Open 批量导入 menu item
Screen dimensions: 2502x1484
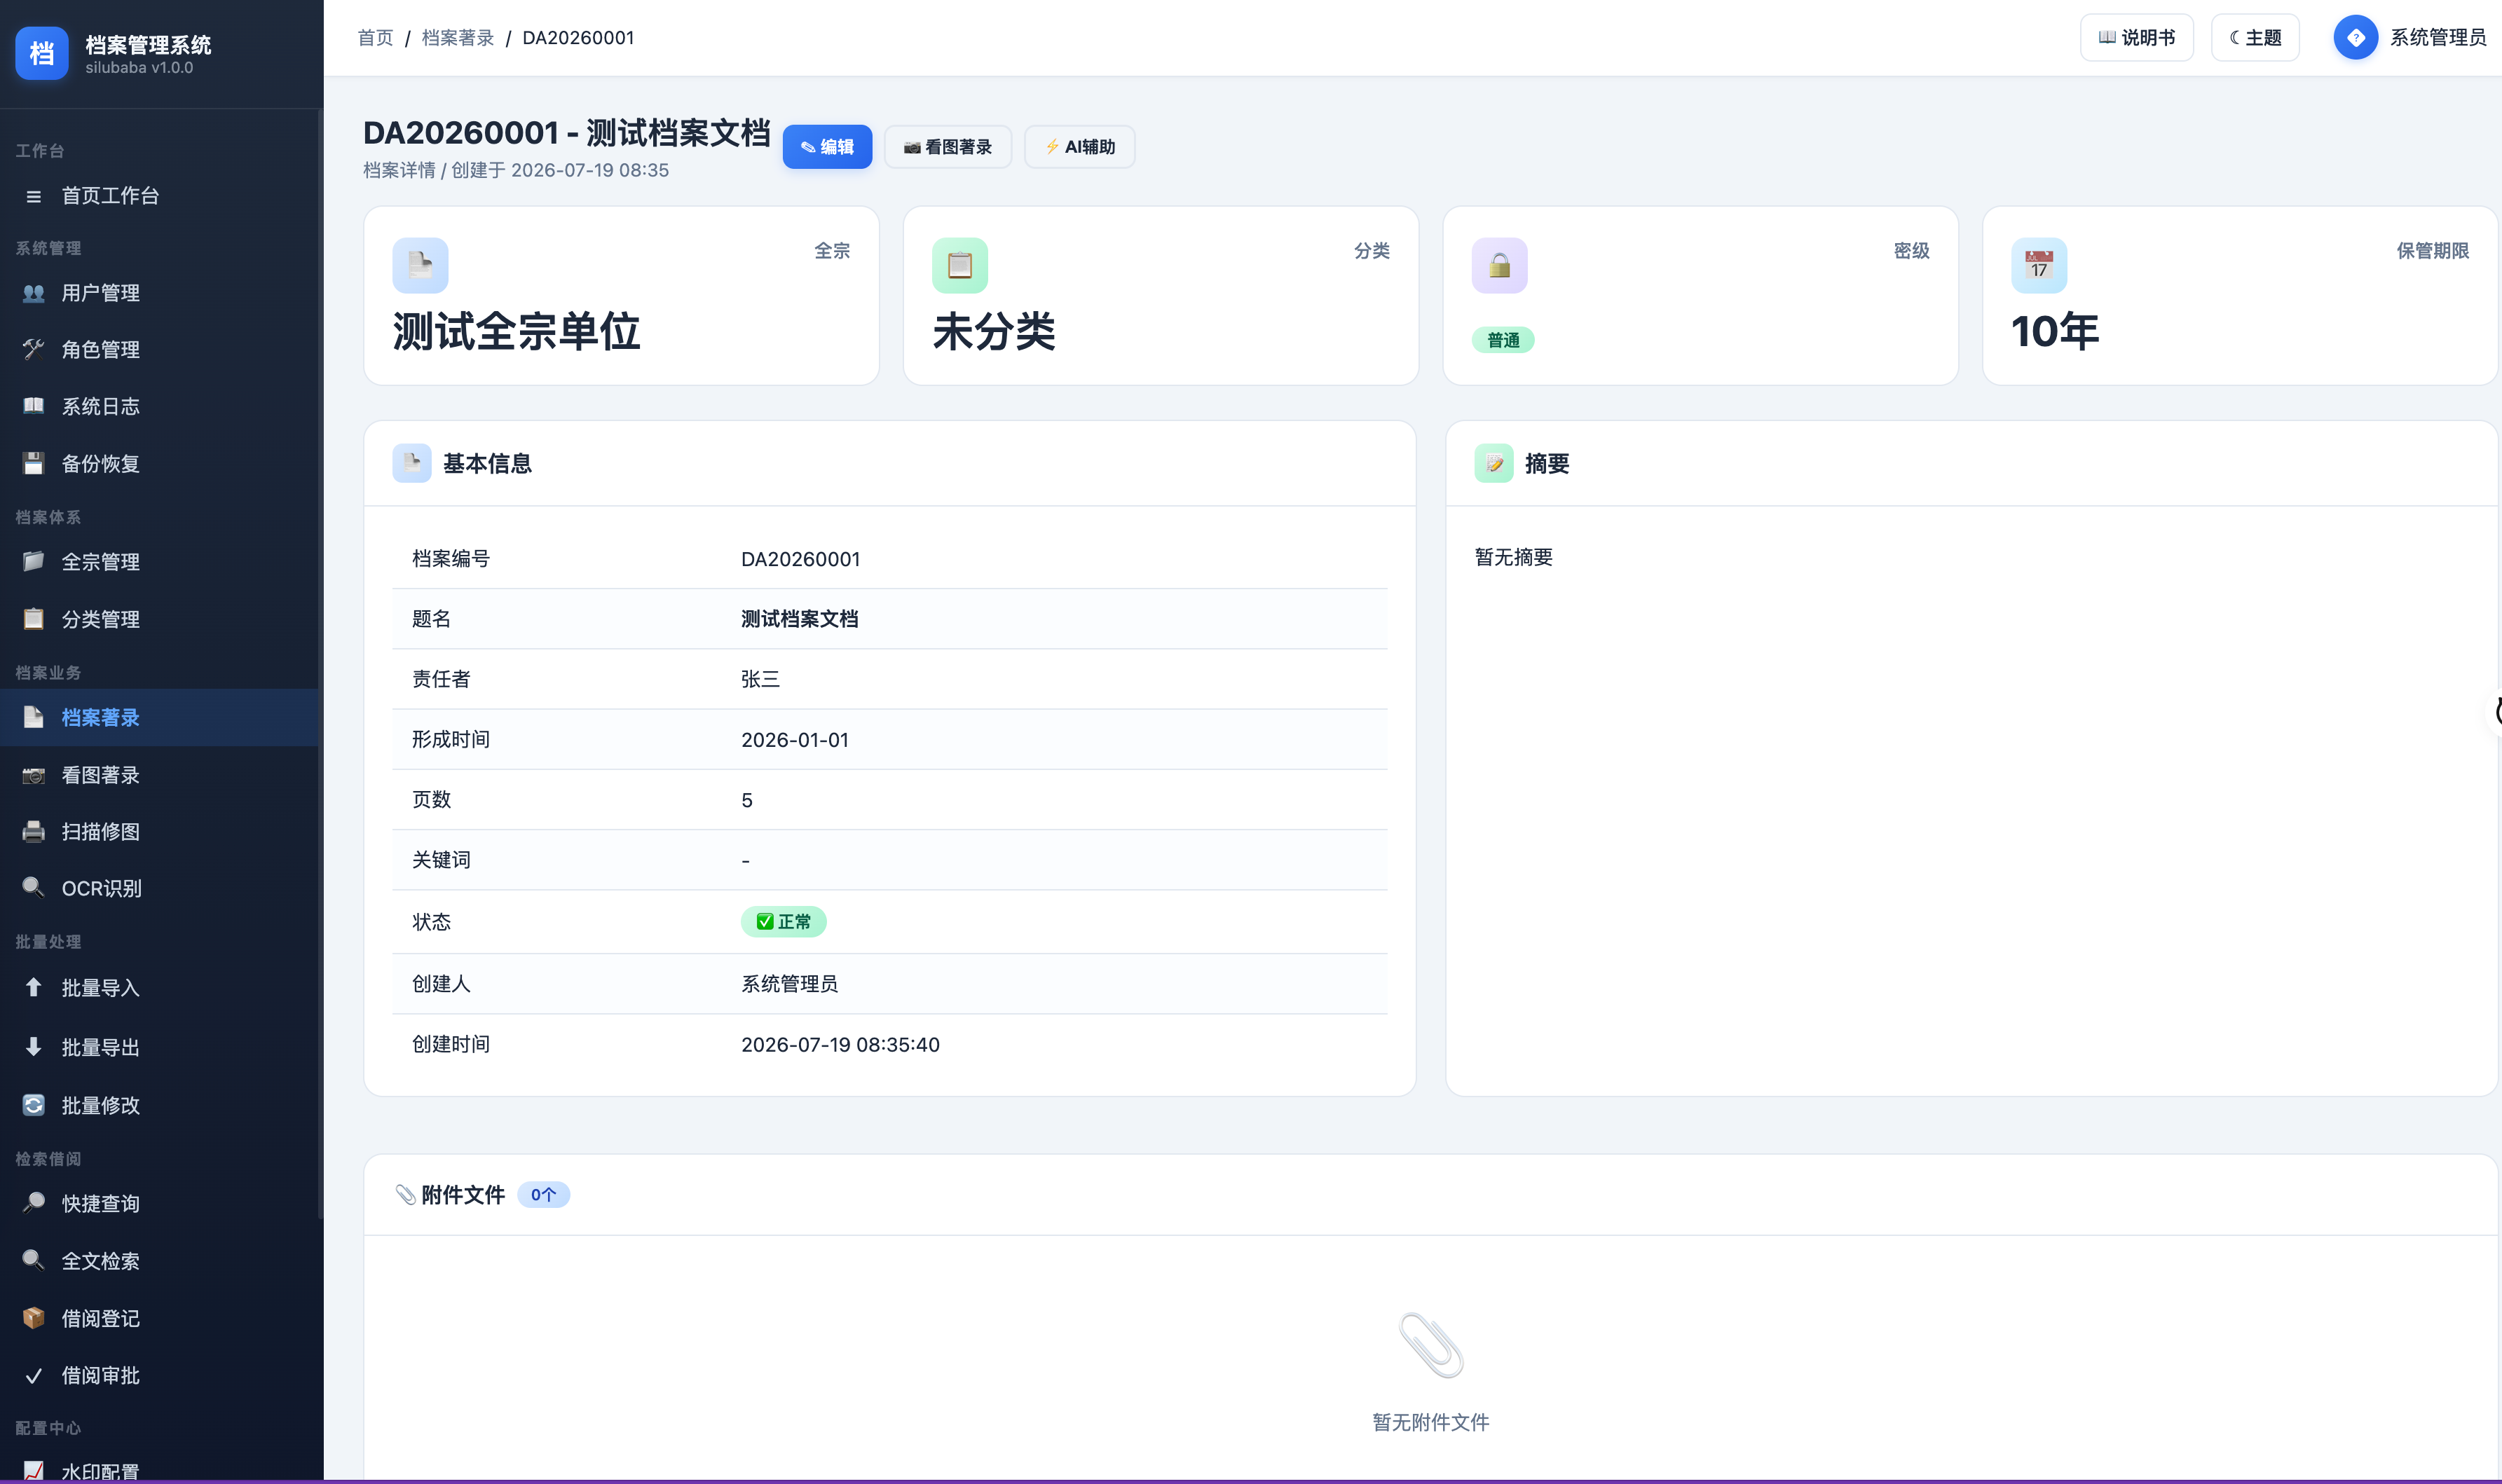pos(160,988)
